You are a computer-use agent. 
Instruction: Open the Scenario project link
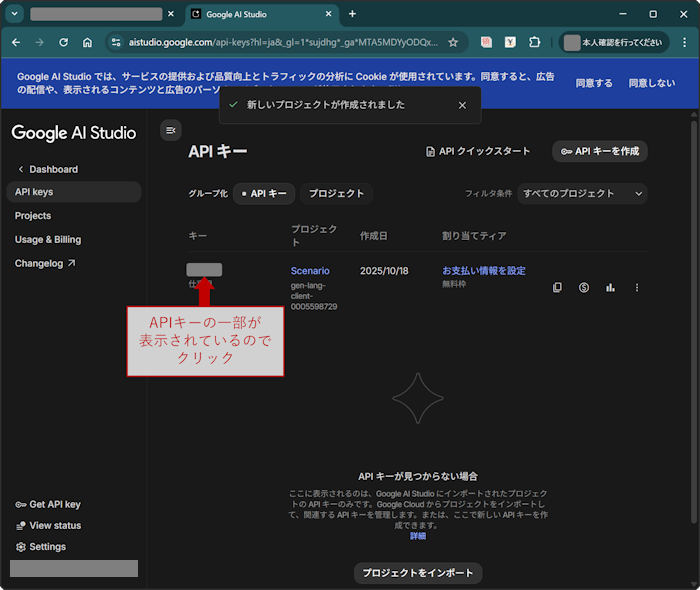coord(310,271)
